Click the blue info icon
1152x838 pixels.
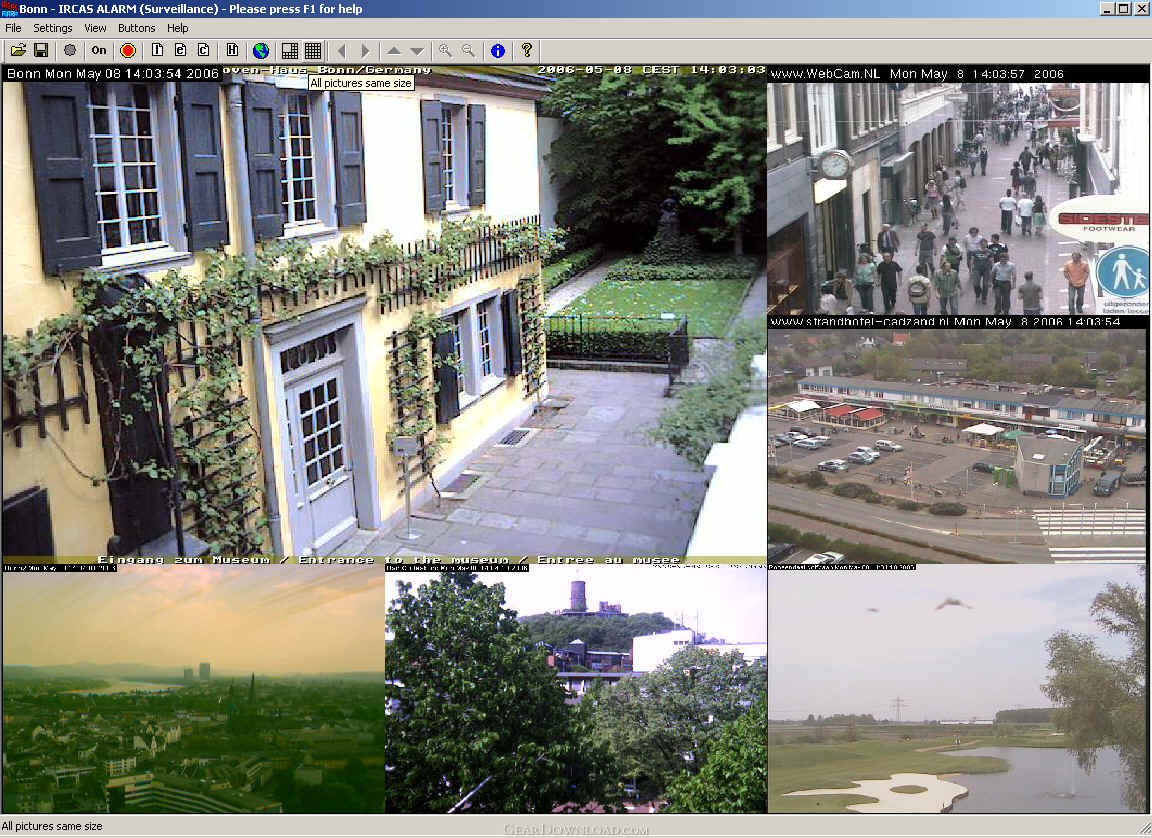pyautogui.click(x=498, y=50)
